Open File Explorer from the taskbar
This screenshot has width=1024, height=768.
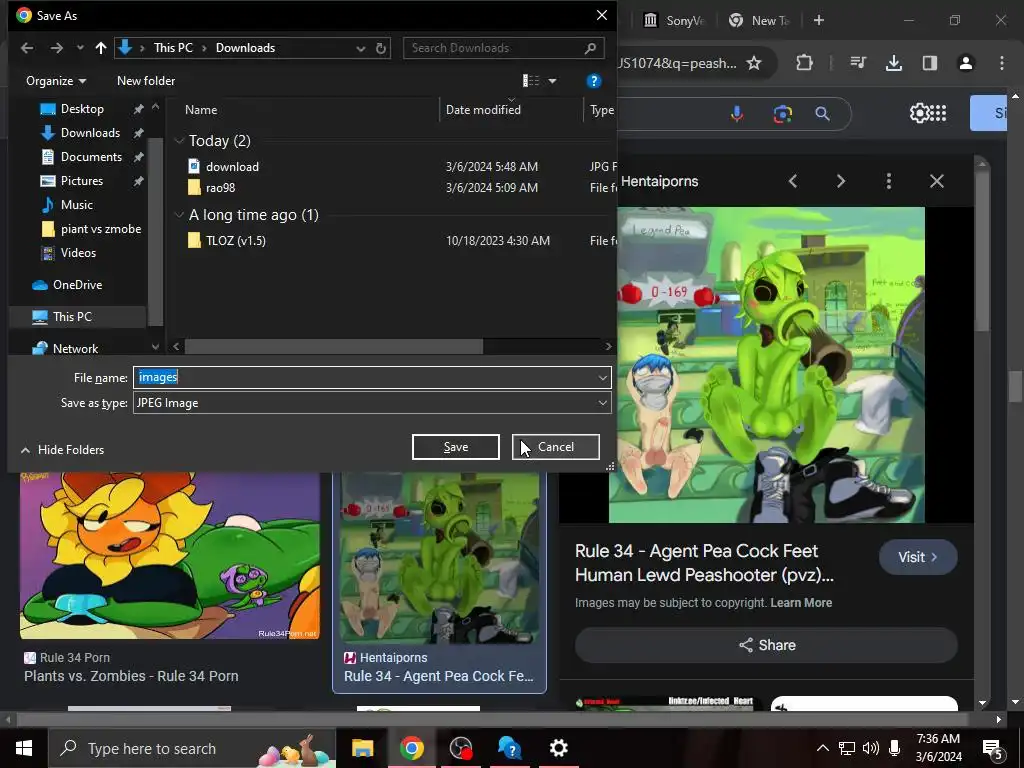tap(362, 748)
